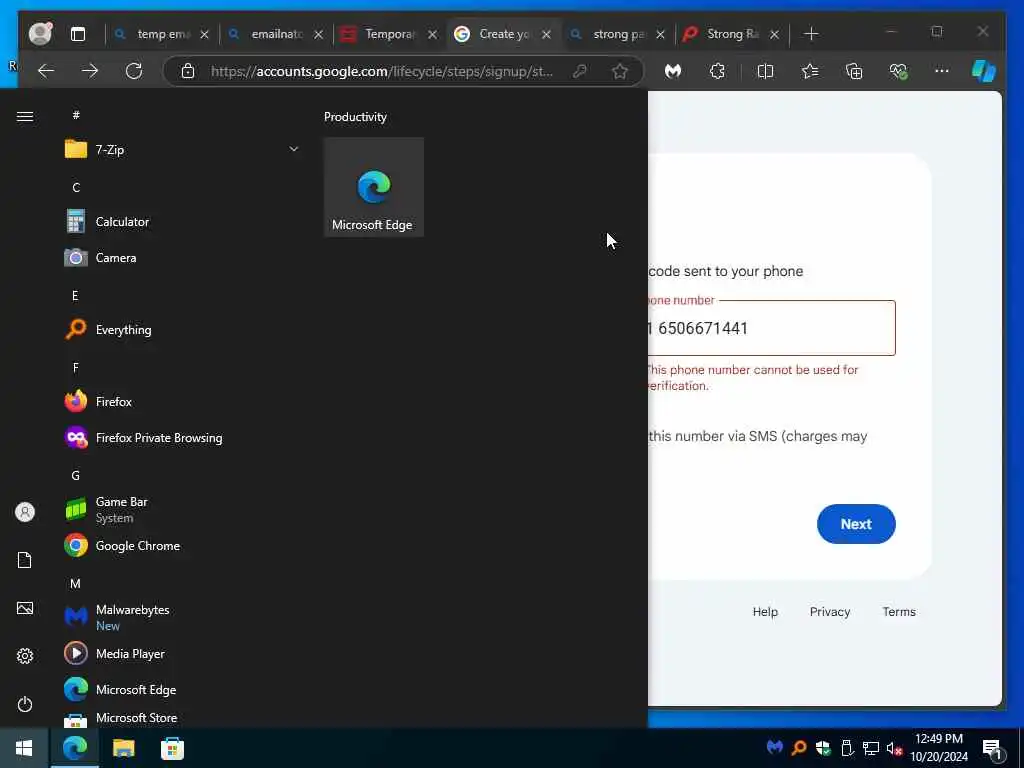This screenshot has height=768, width=1024.
Task: Click the phone number input field
Action: 771,328
